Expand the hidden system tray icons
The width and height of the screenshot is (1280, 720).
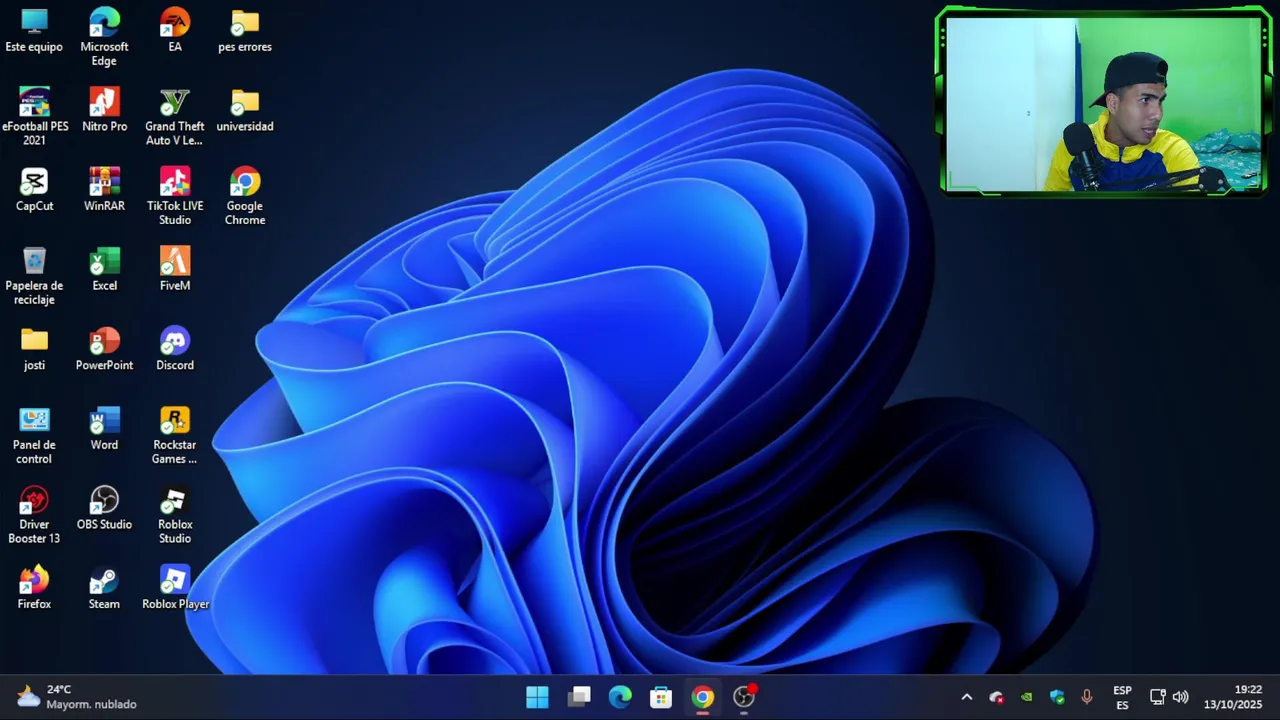tap(966, 697)
